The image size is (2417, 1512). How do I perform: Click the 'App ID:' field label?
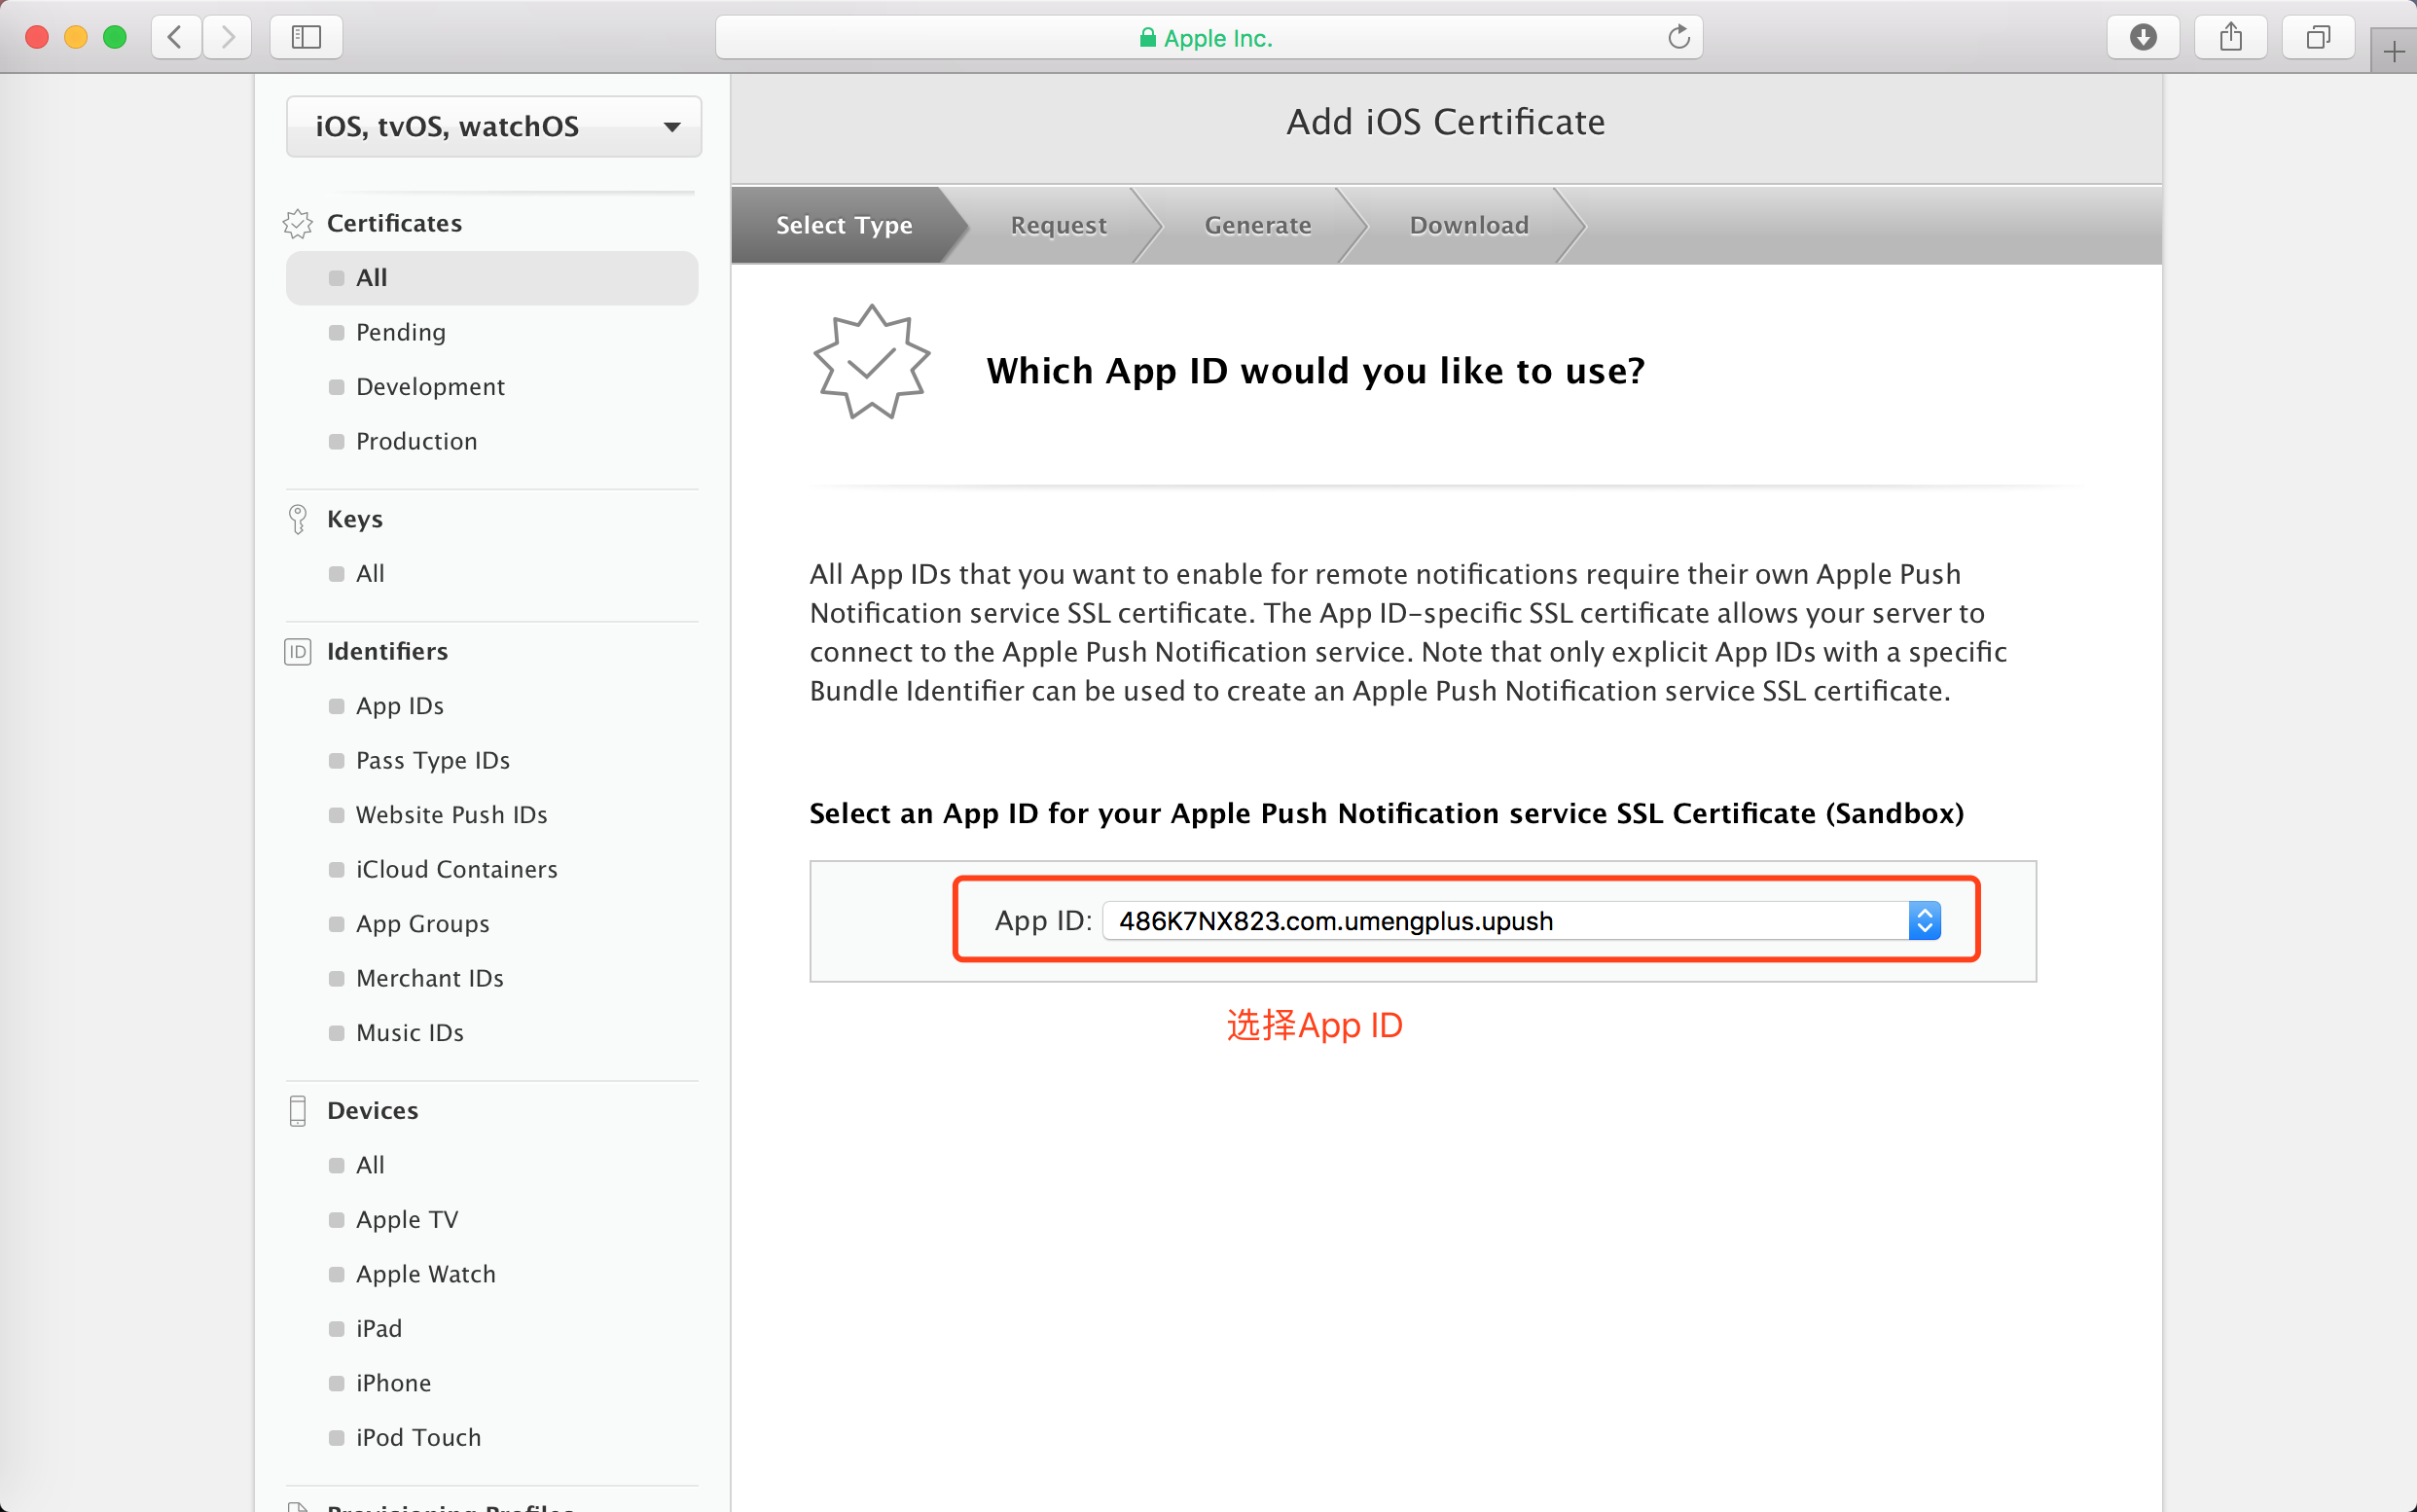pos(1043,921)
